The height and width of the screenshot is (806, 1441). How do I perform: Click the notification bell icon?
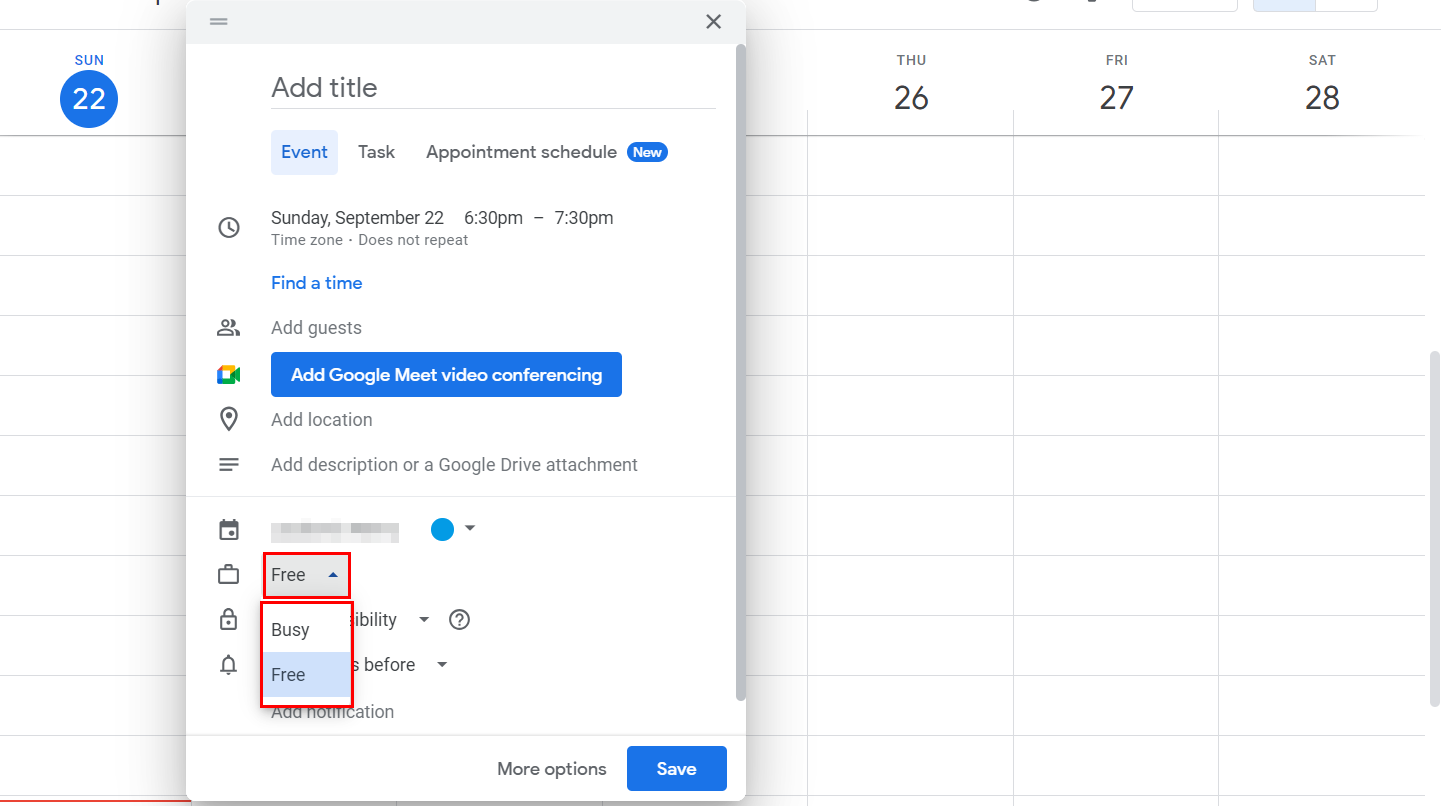229,665
